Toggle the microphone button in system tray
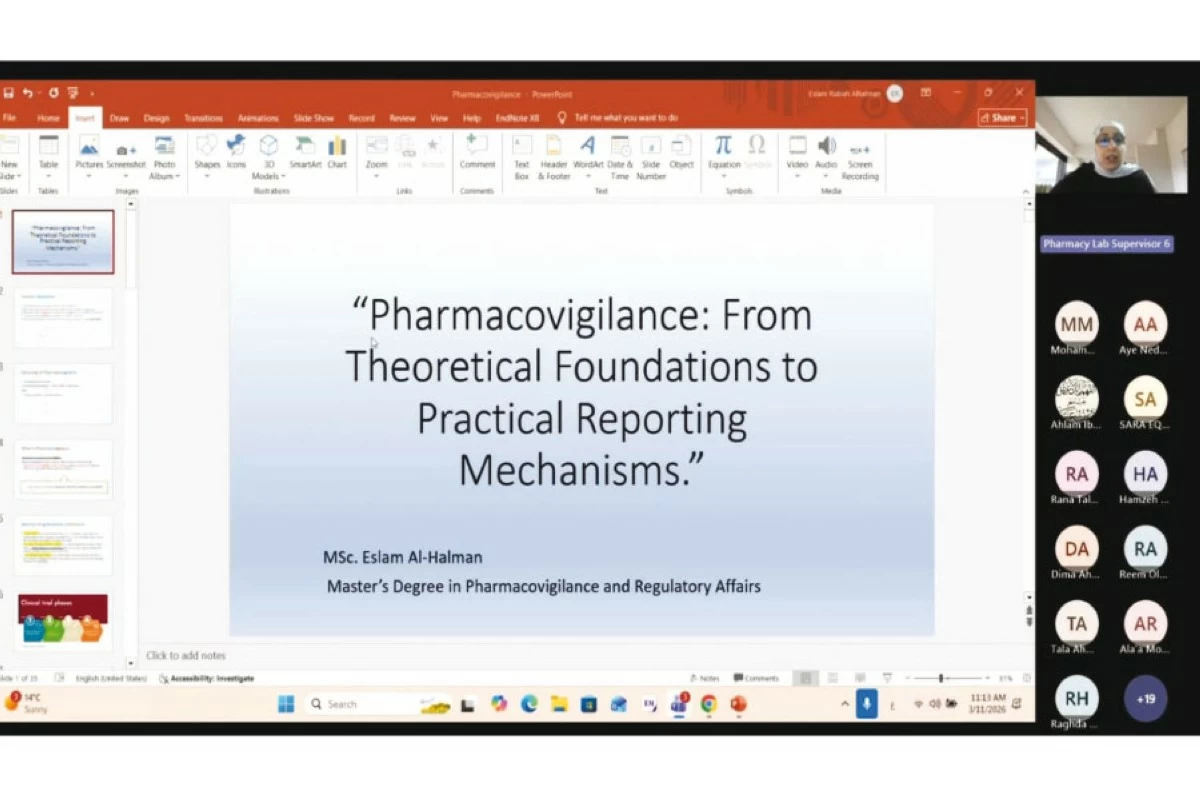Viewport: 1200px width, 800px height. (x=867, y=704)
